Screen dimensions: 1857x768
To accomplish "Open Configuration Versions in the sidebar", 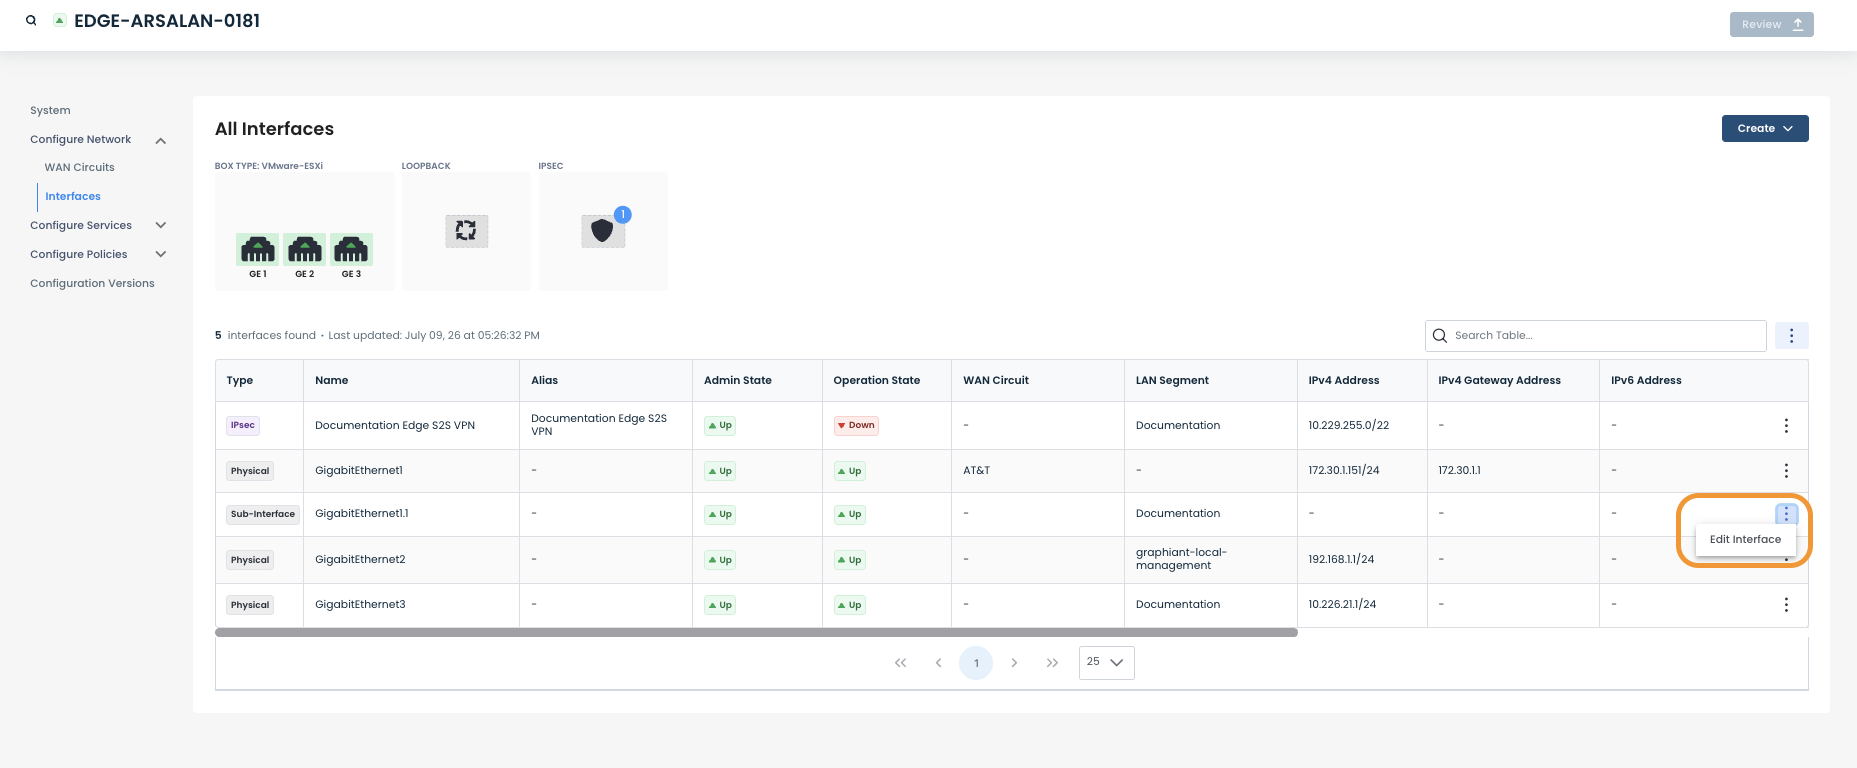I will pos(92,284).
